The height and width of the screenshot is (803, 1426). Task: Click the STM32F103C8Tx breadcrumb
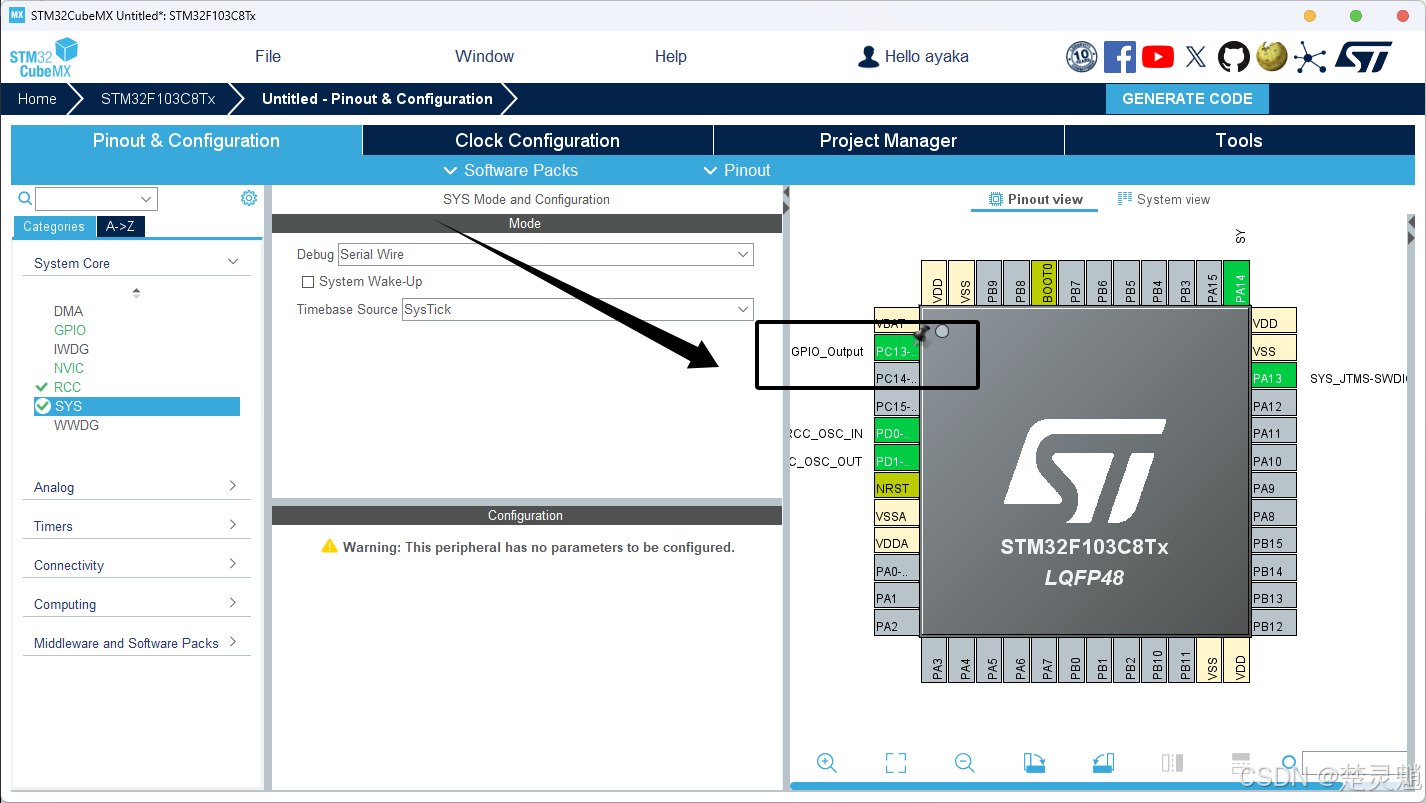click(158, 99)
